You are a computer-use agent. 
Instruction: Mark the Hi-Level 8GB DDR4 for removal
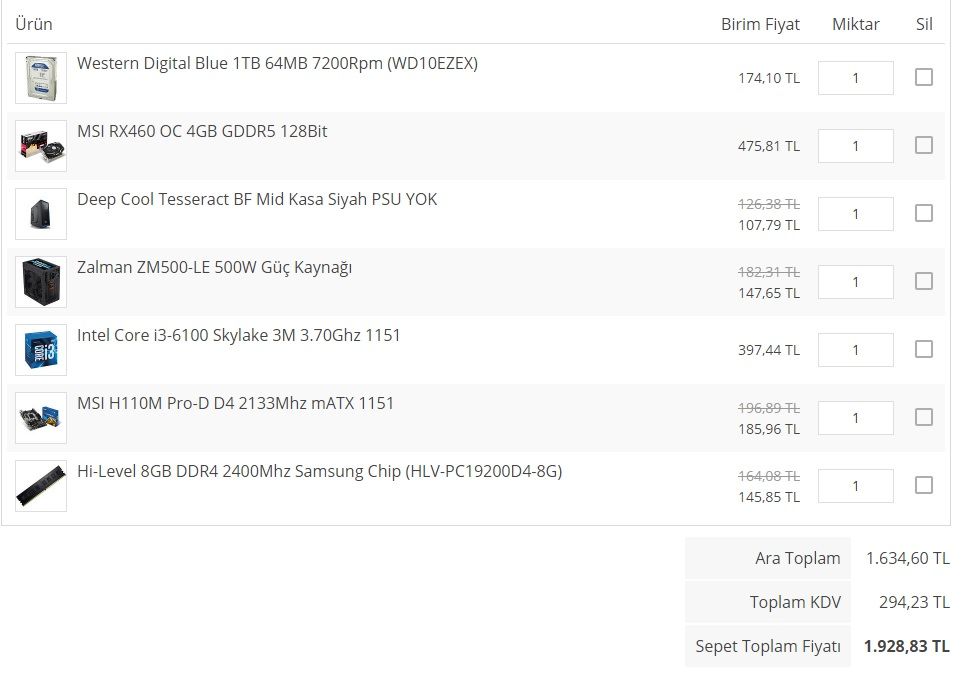point(924,485)
